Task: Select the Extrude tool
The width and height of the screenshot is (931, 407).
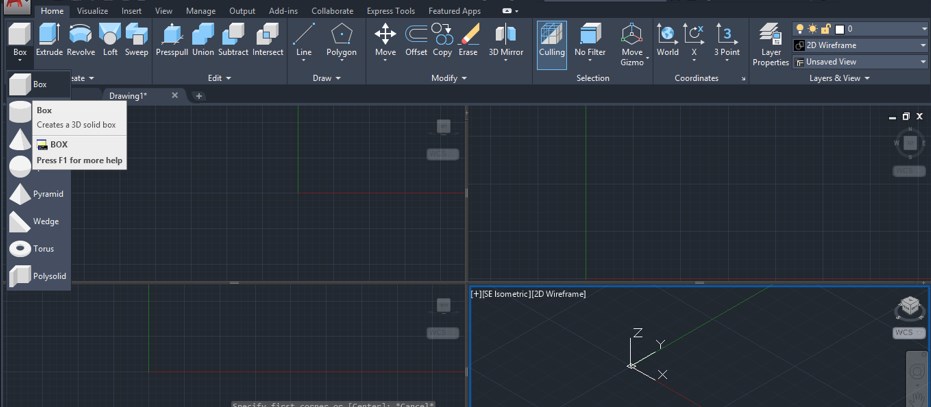Action: (x=49, y=40)
